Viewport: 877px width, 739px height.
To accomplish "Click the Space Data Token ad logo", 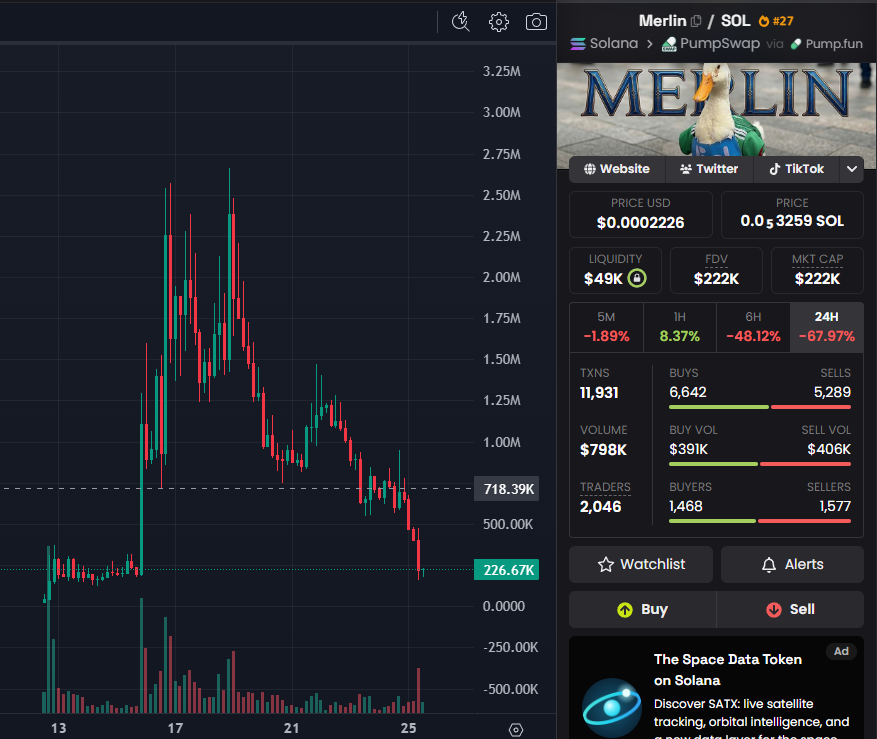I will pyautogui.click(x=611, y=707).
